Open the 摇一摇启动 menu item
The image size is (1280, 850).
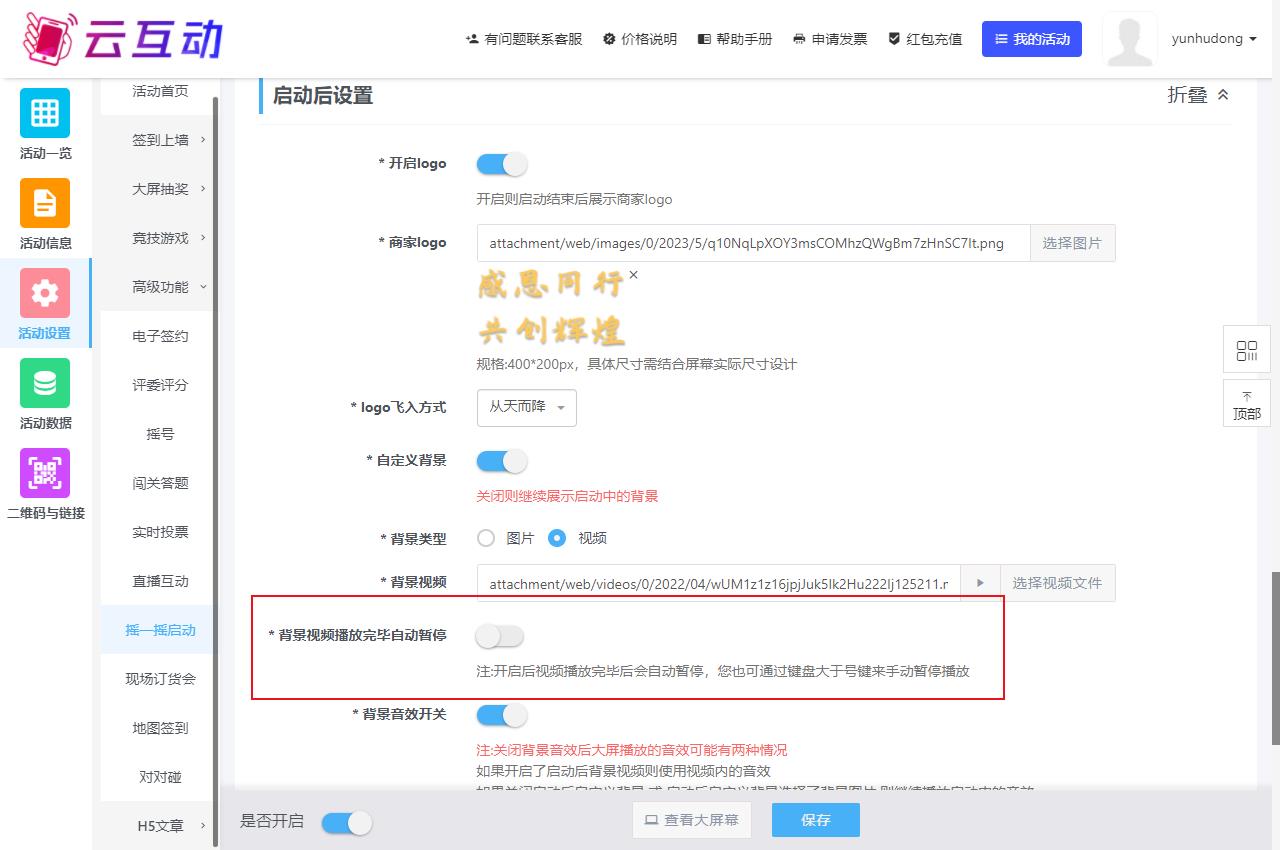coord(160,630)
